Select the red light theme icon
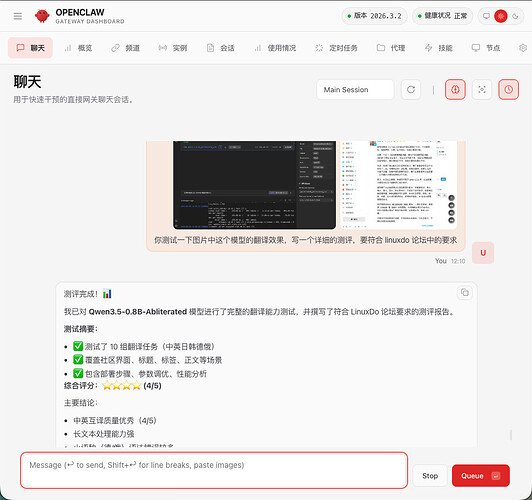 click(x=501, y=16)
